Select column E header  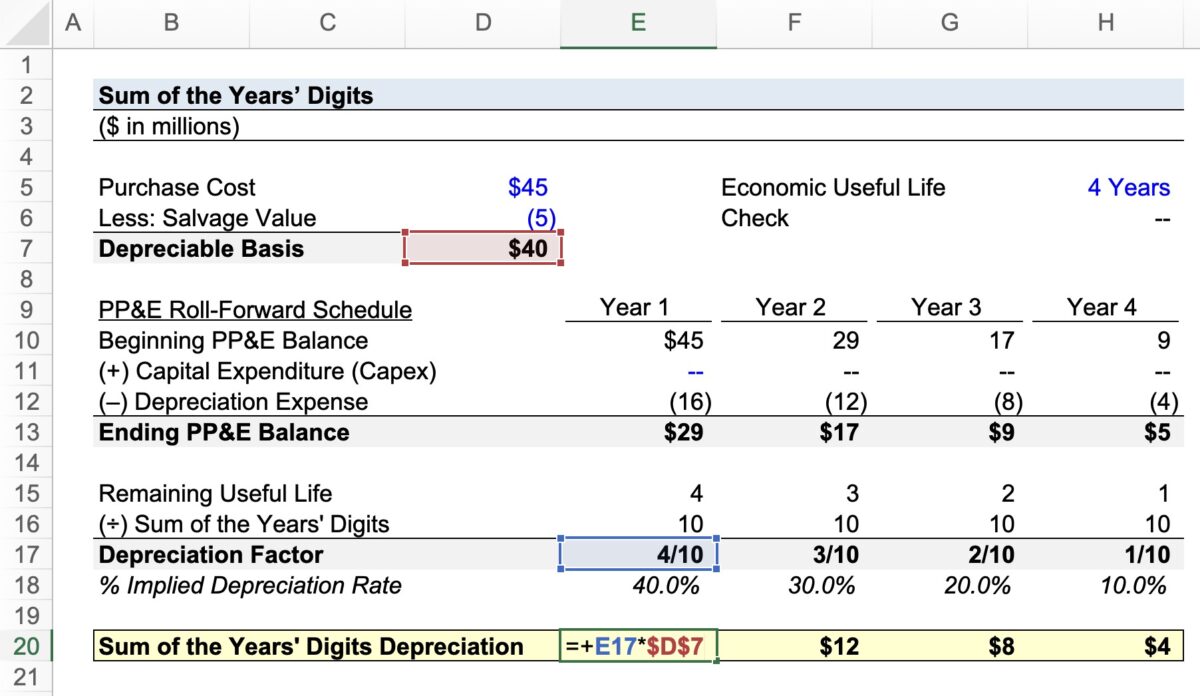click(637, 22)
